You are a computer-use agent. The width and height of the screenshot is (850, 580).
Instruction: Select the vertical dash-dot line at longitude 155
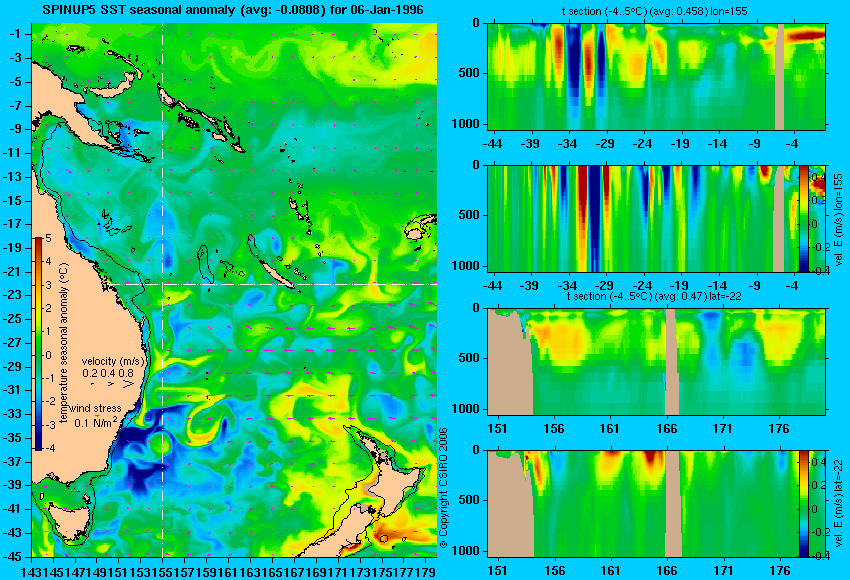162,290
